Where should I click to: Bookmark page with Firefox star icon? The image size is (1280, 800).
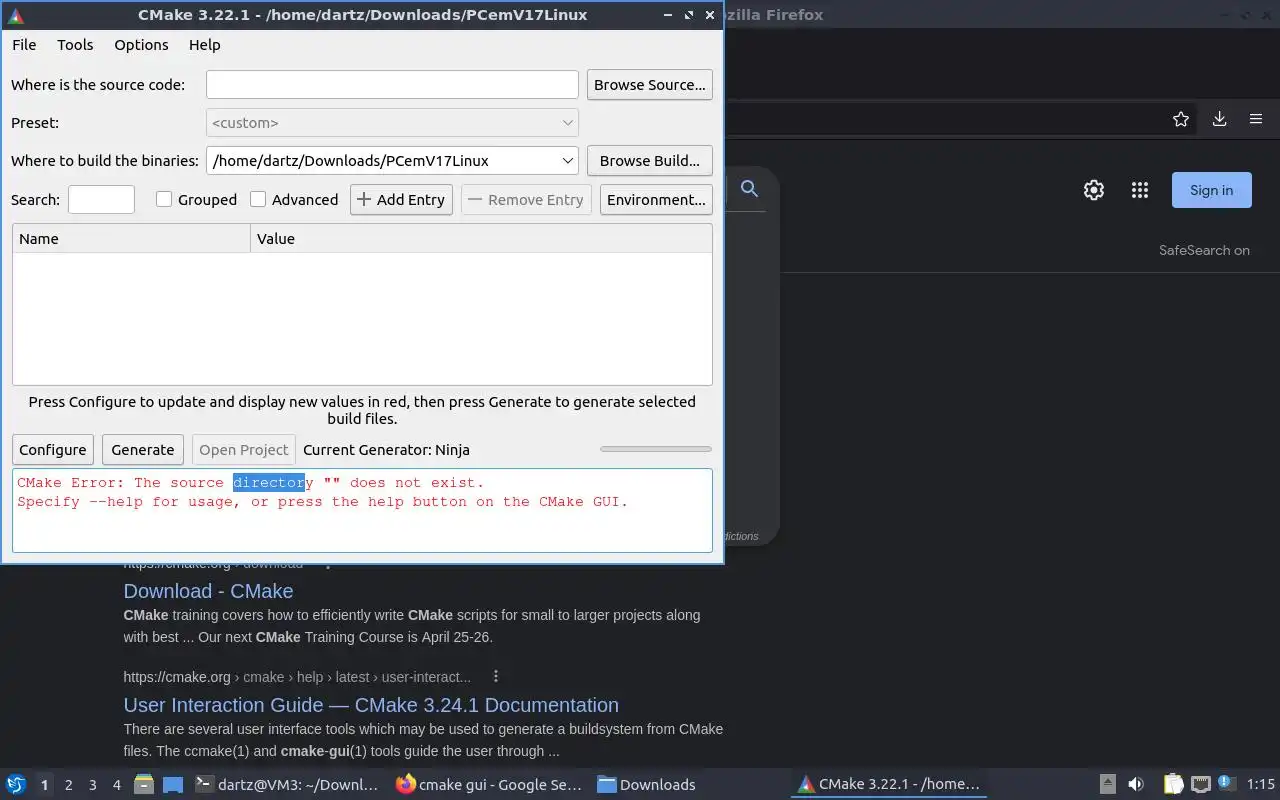point(1181,119)
